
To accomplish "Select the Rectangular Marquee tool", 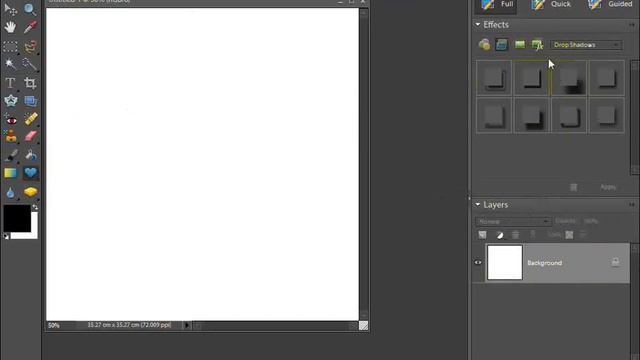I will point(10,47).
